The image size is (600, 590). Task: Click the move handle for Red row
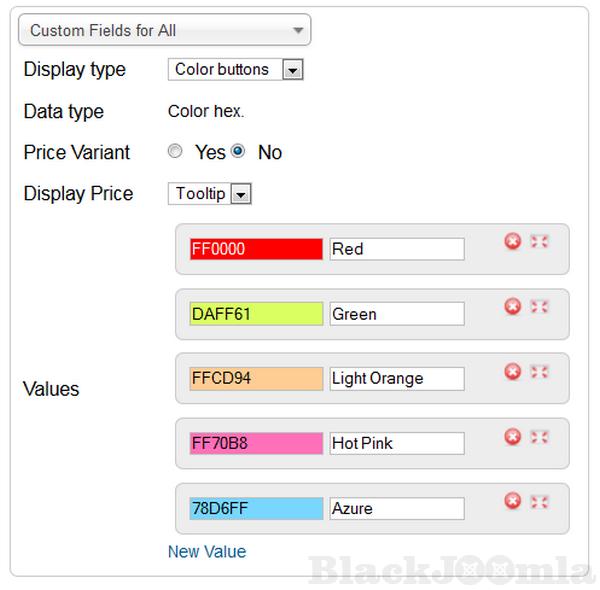(x=539, y=242)
